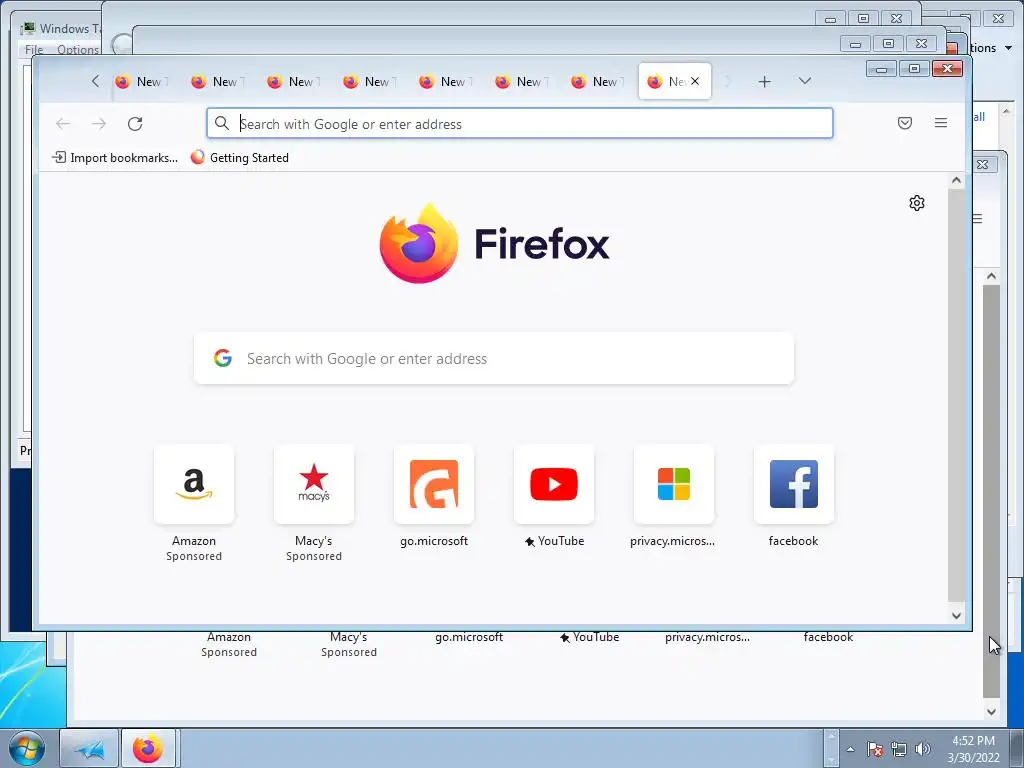Open Options menu in Windows Task Manager
Viewport: 1024px width, 768px height.
(x=78, y=50)
